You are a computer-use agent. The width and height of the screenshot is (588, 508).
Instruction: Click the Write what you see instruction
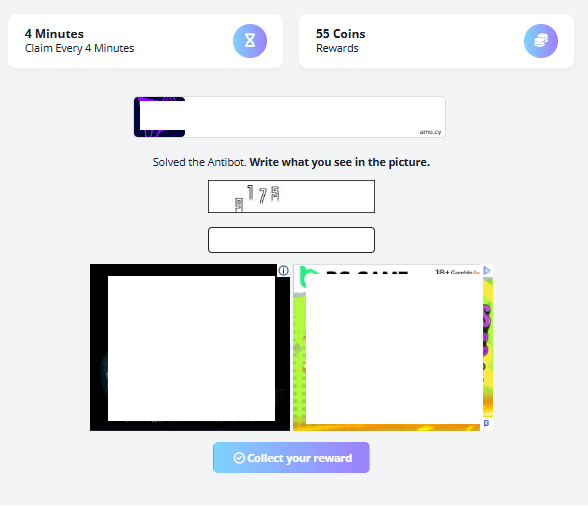pyautogui.click(x=340, y=162)
